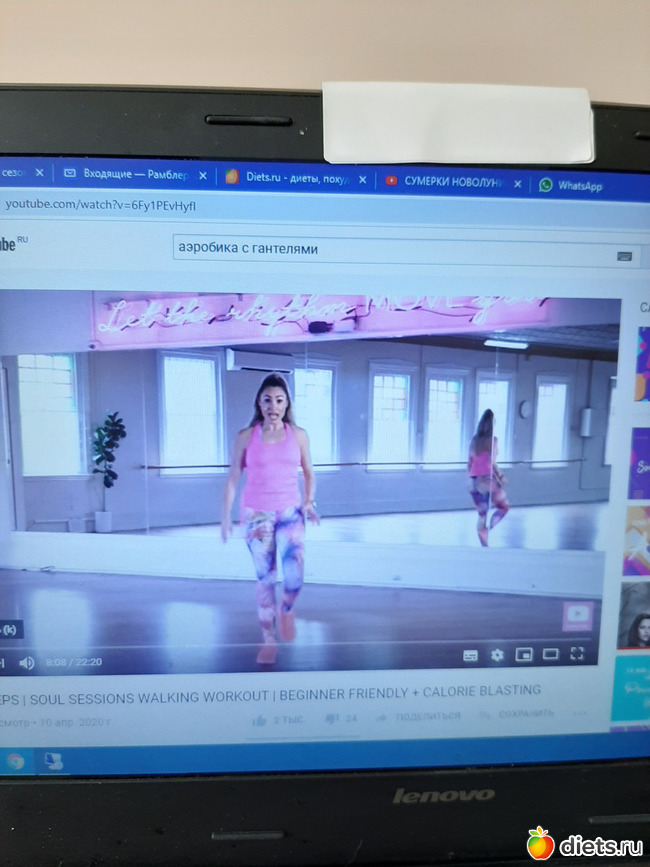Screen dimensions: 650x867
Task: Seek on the video progress bar
Action: point(300,643)
